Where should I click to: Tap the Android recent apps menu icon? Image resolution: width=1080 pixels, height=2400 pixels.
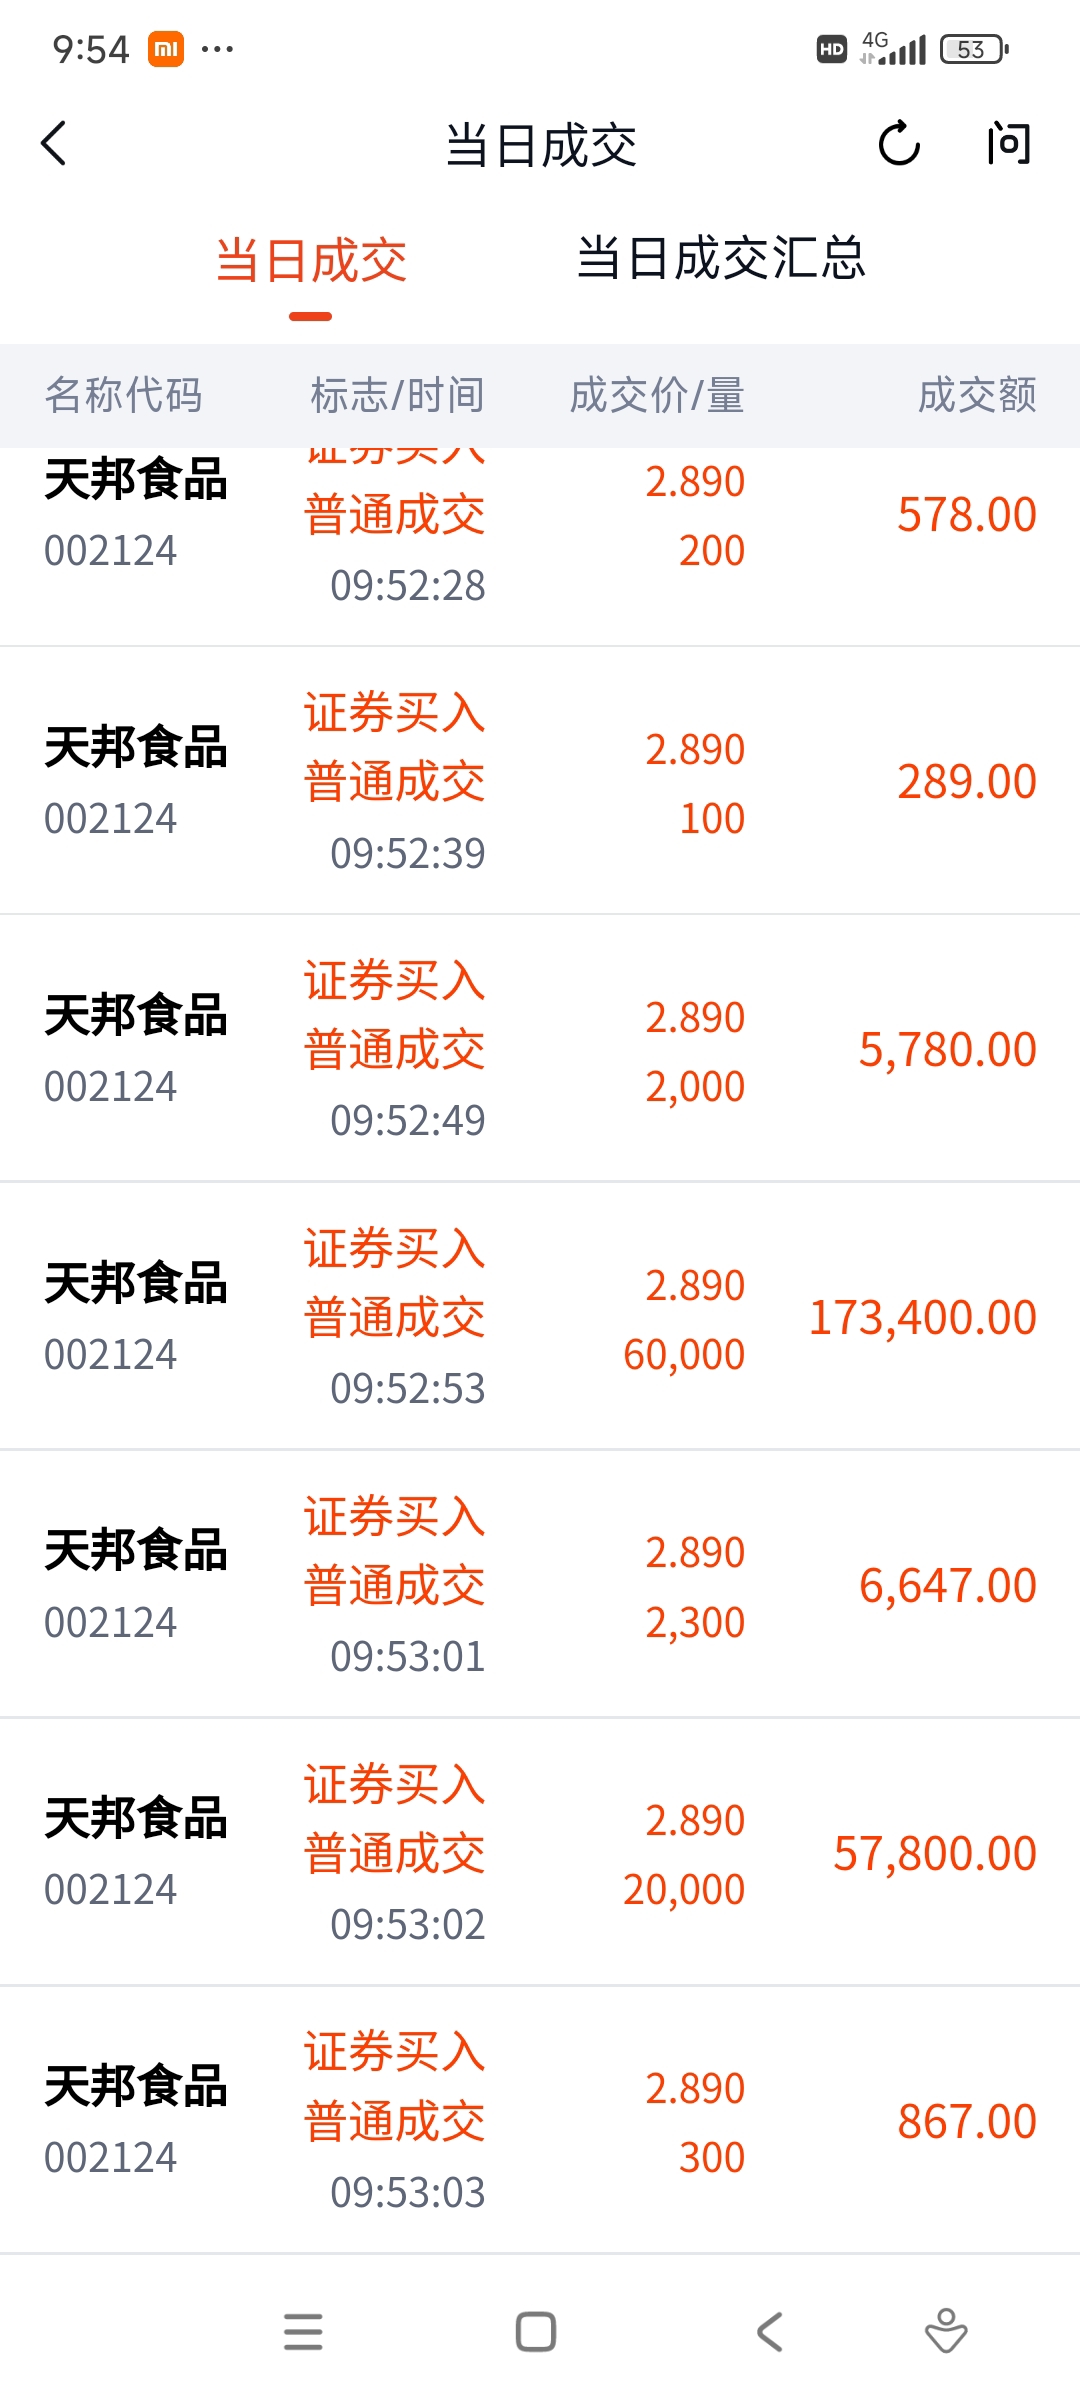[x=303, y=2331]
